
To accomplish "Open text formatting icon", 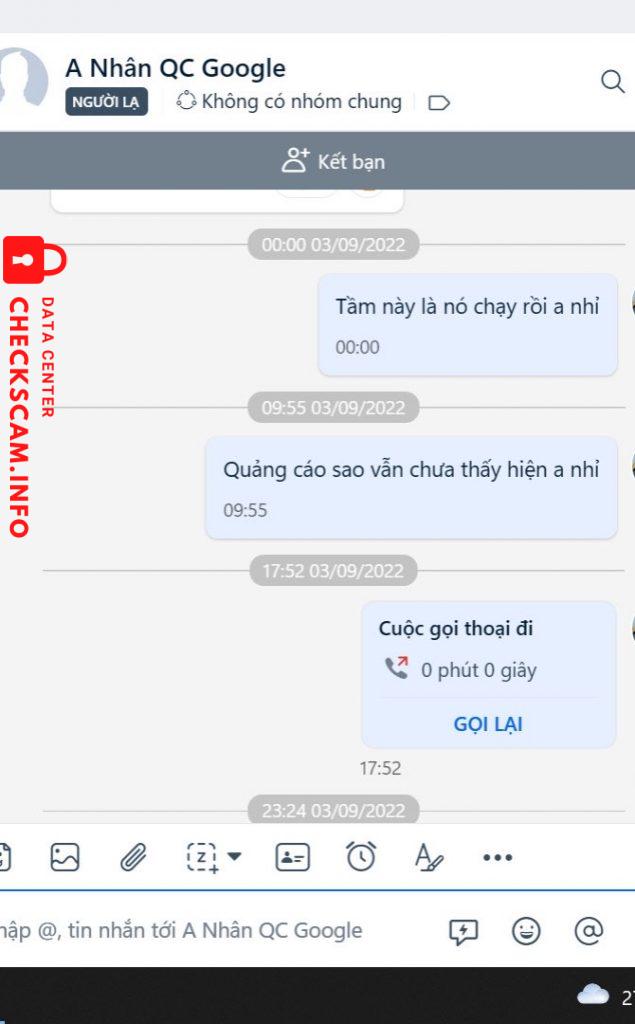I will tap(429, 857).
